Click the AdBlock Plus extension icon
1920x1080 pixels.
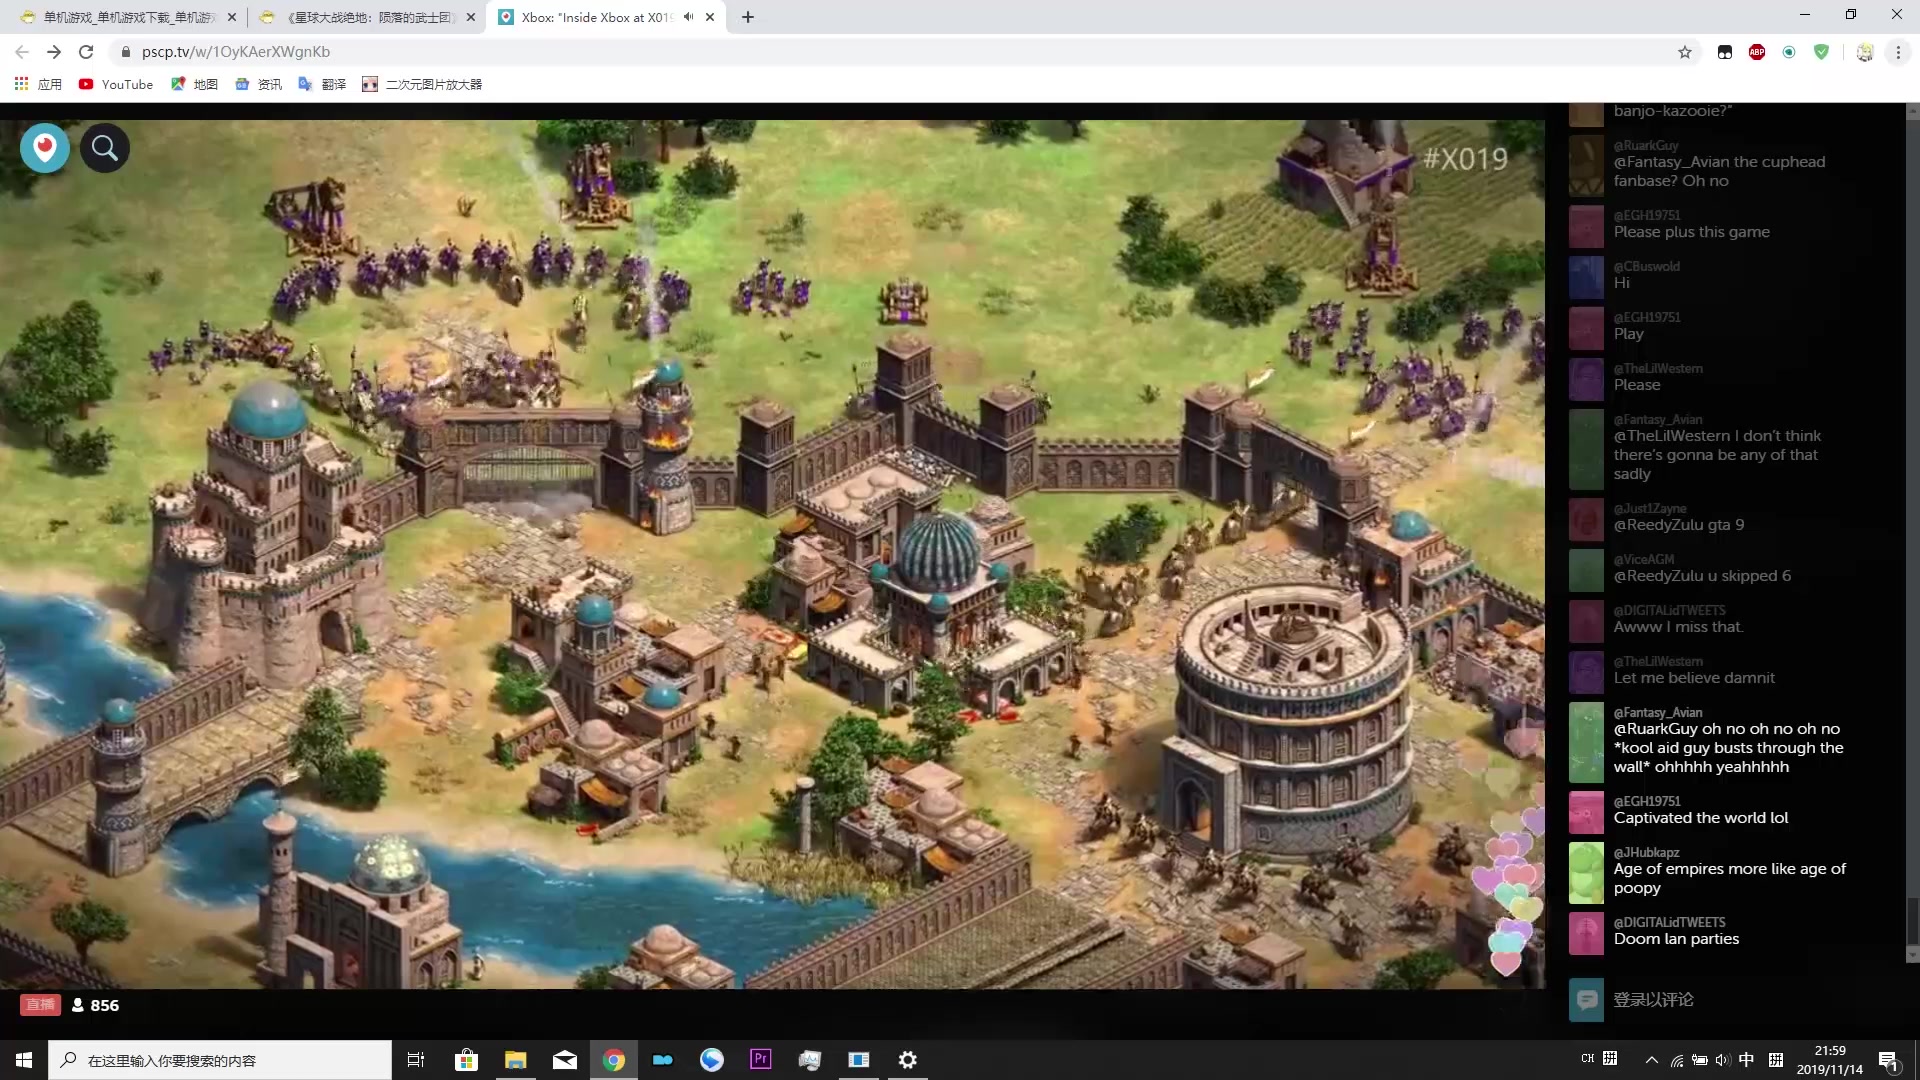[x=1757, y=51]
